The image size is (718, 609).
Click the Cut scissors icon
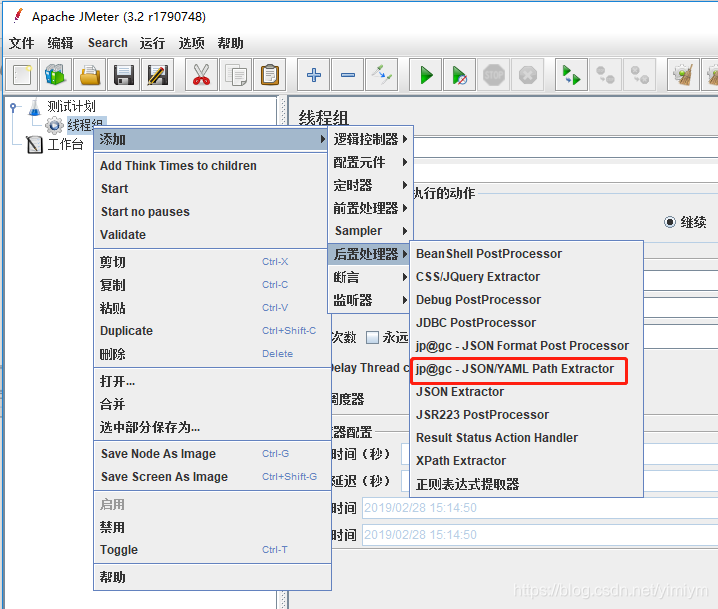click(201, 75)
